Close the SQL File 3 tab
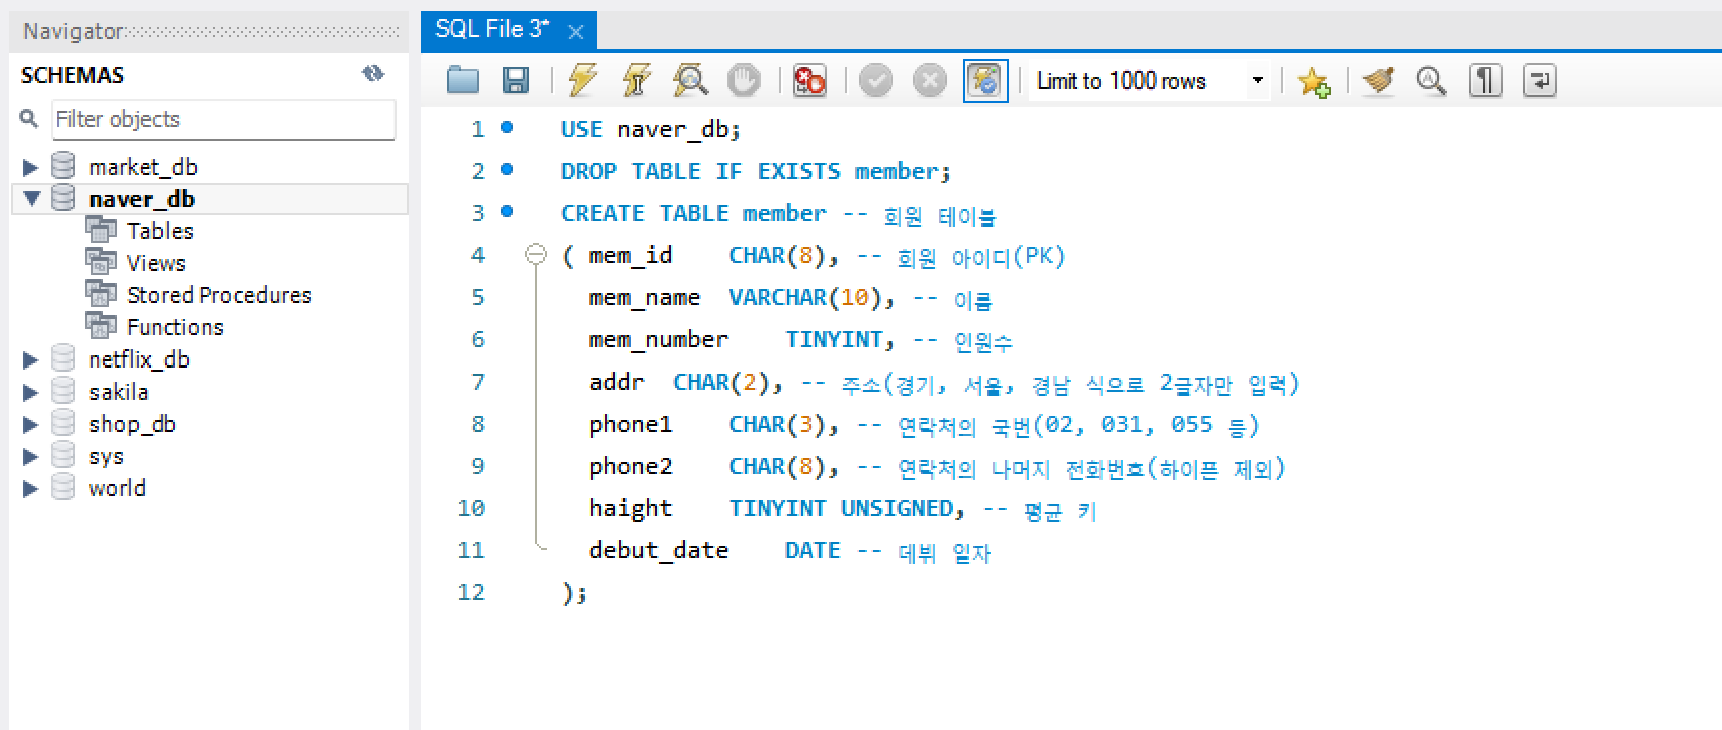The height and width of the screenshot is (730, 1722). pyautogui.click(x=576, y=32)
